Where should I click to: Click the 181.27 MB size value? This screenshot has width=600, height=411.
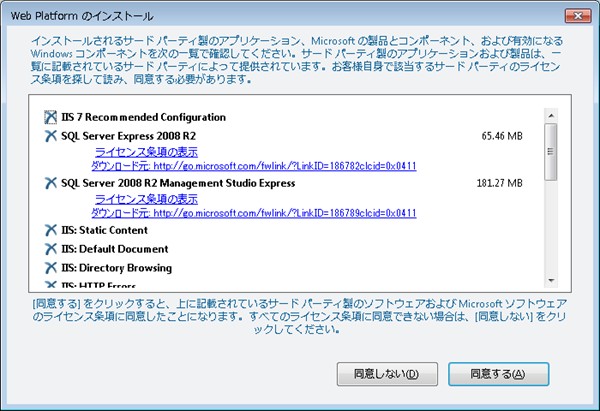[500, 183]
